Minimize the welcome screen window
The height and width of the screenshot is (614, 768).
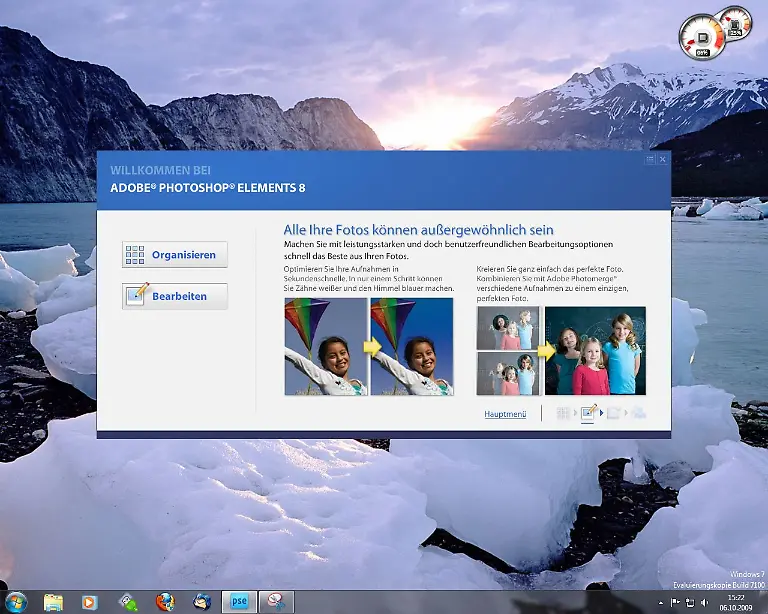(x=650, y=159)
